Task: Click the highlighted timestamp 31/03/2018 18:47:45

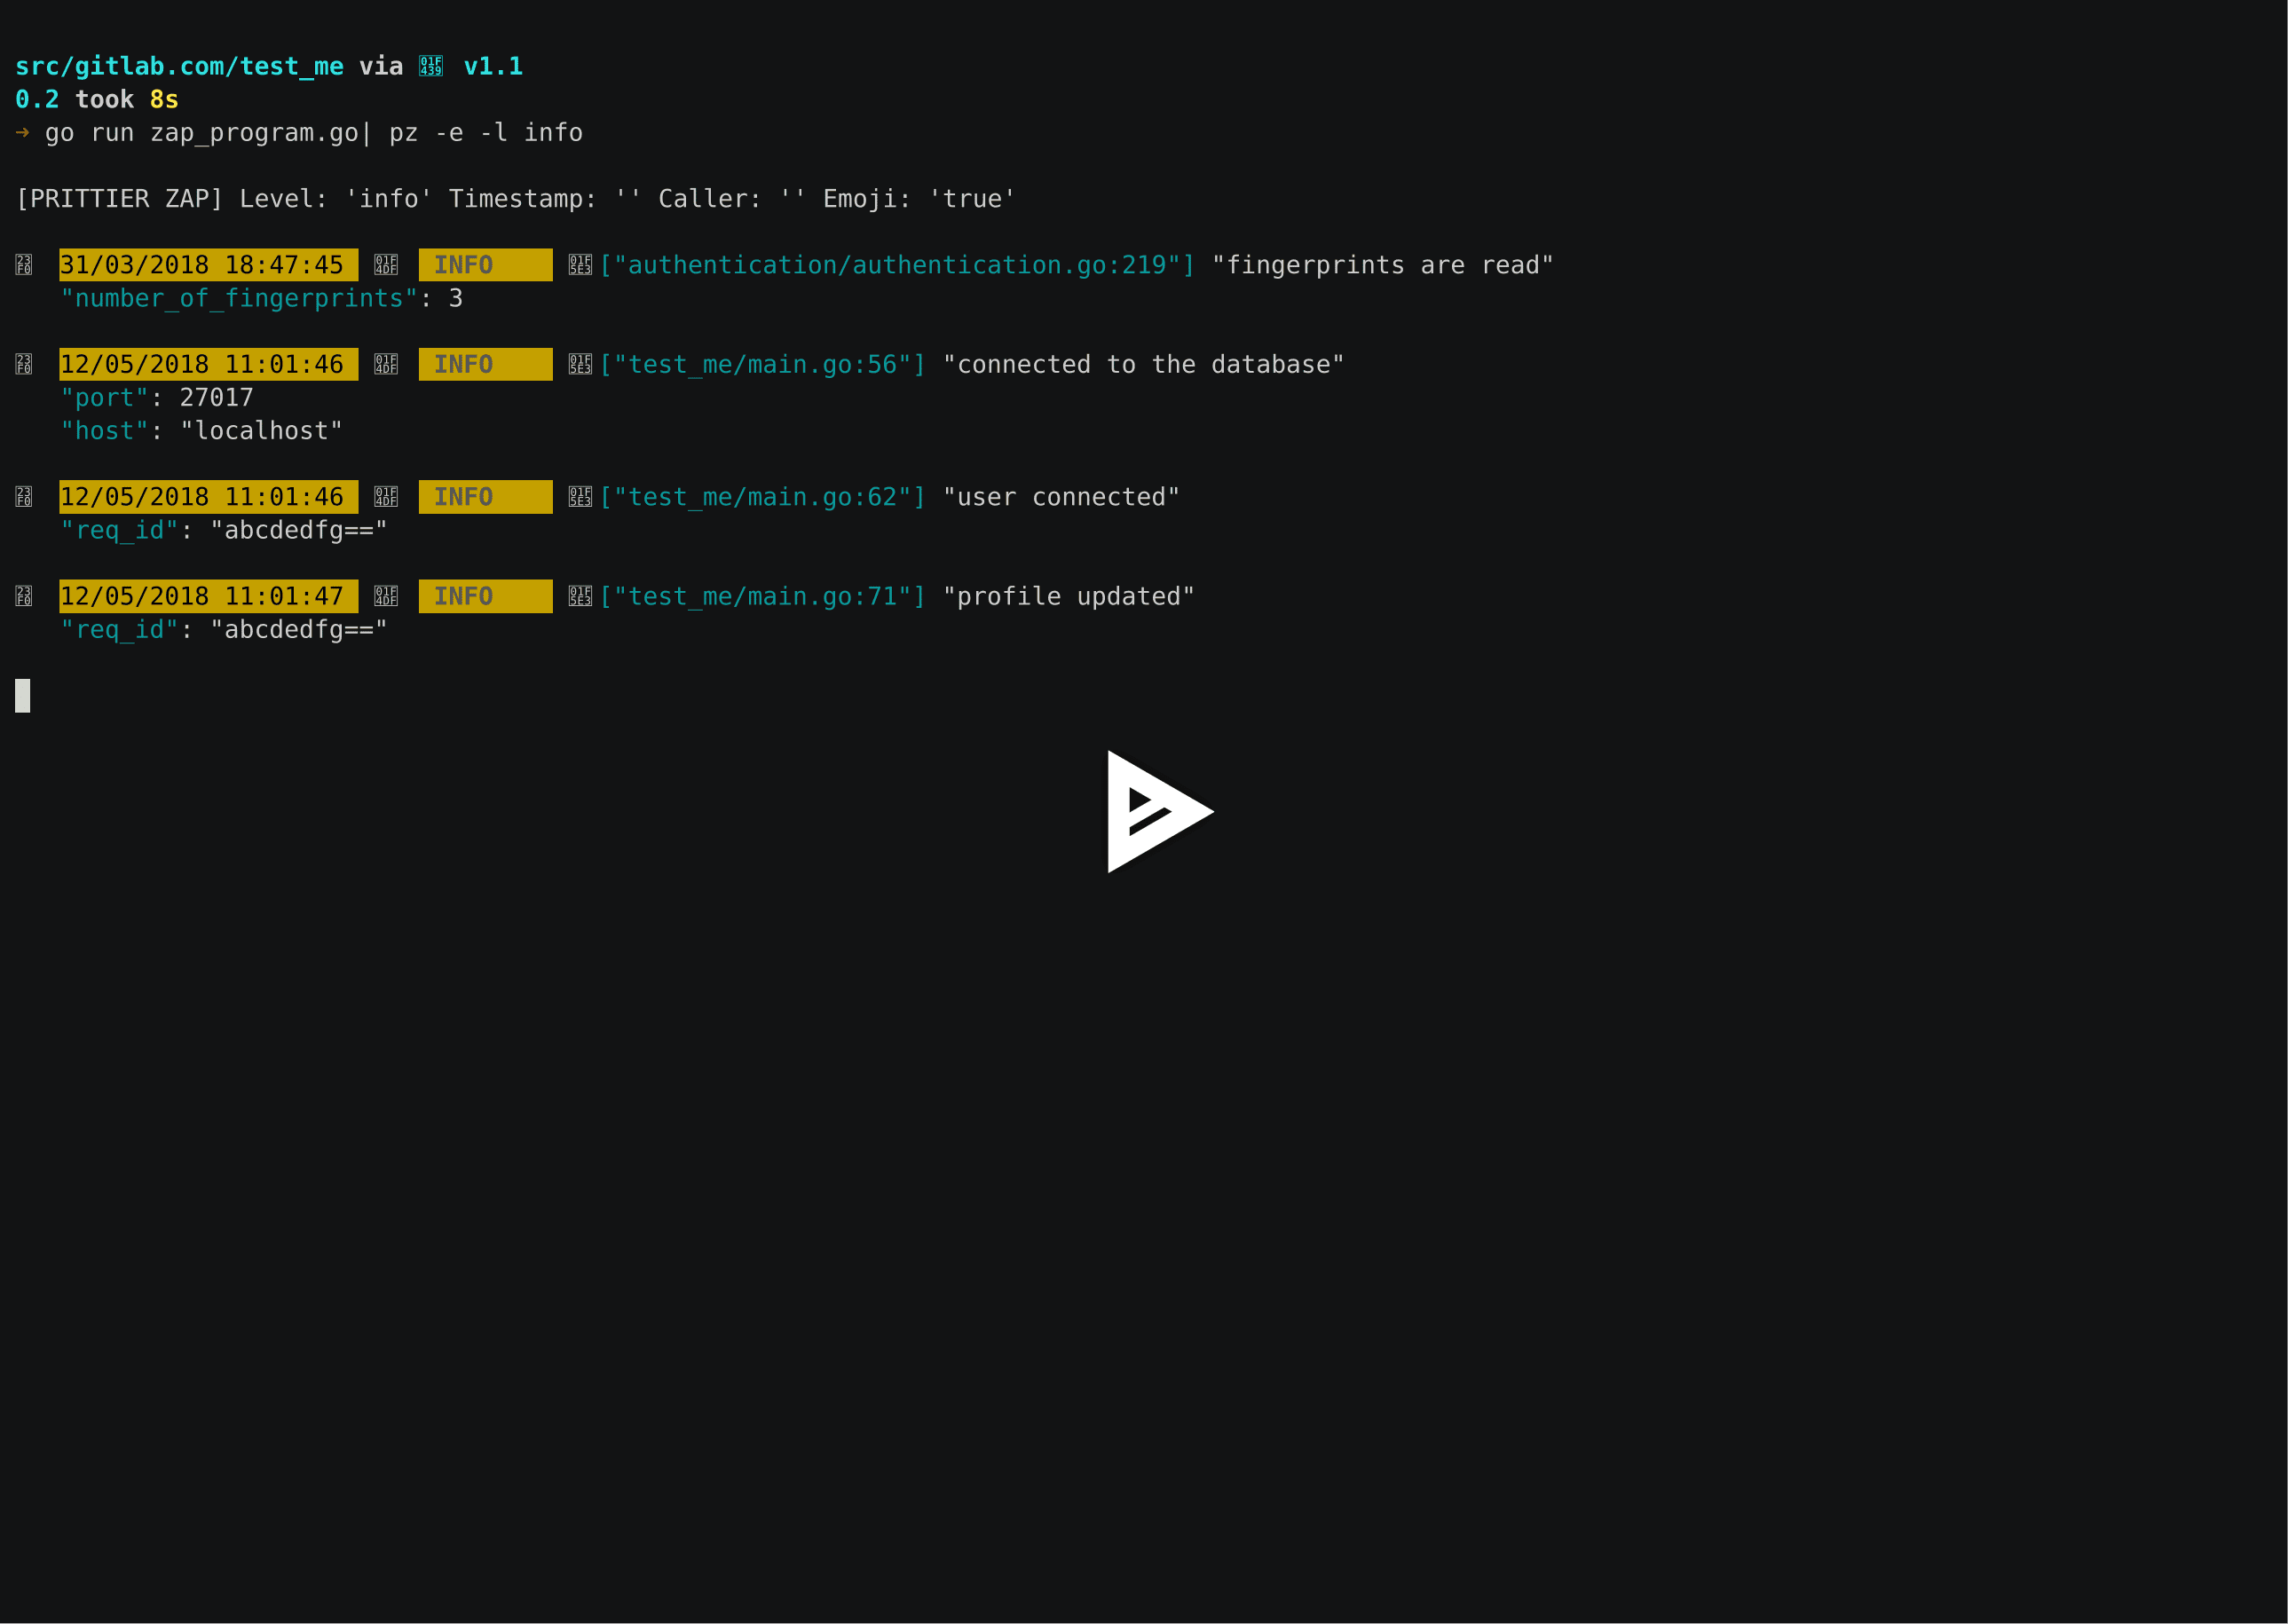Action: [x=206, y=265]
